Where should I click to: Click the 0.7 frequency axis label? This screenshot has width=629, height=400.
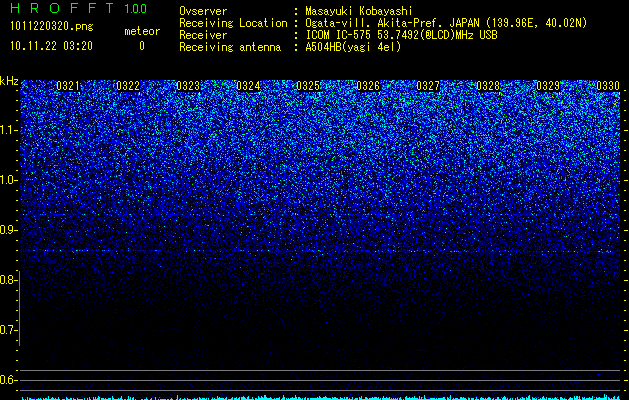point(8,330)
